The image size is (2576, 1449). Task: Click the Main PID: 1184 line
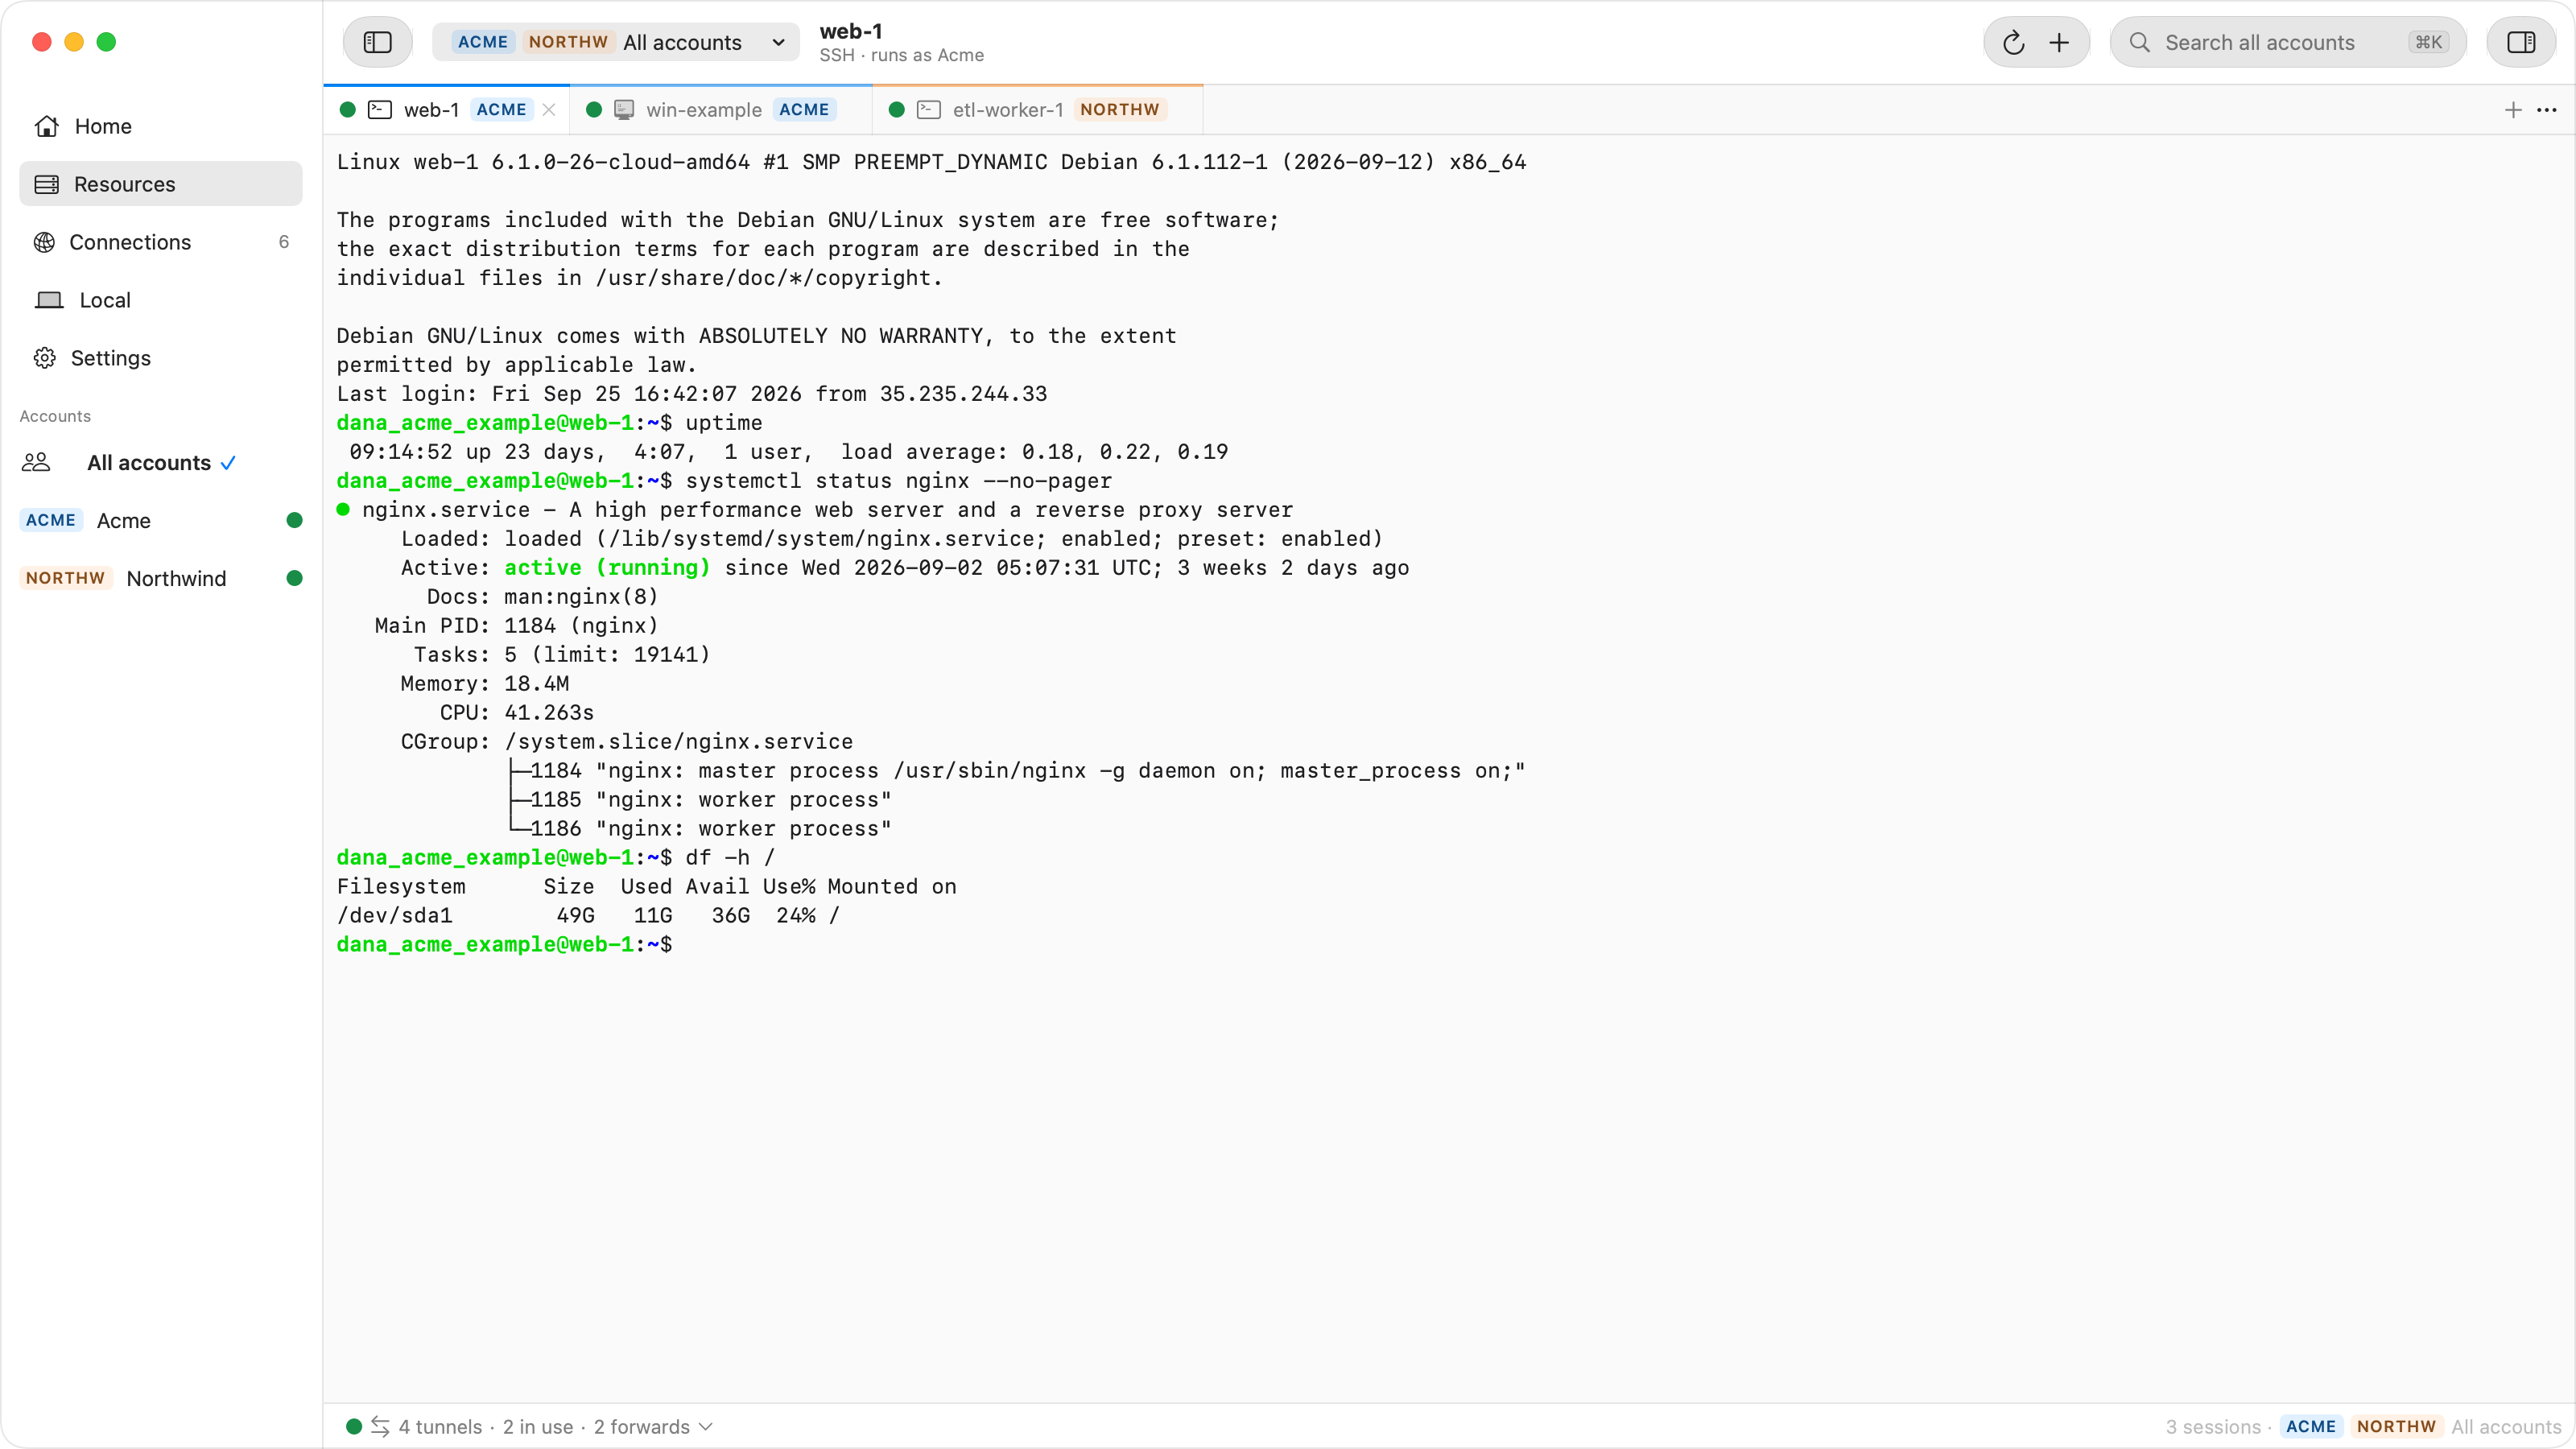pyautogui.click(x=516, y=625)
